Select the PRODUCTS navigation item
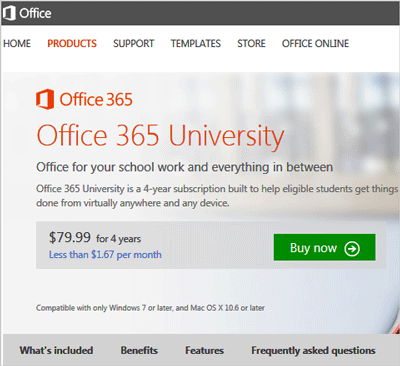Viewport: 400px width, 366px height. pos(72,43)
